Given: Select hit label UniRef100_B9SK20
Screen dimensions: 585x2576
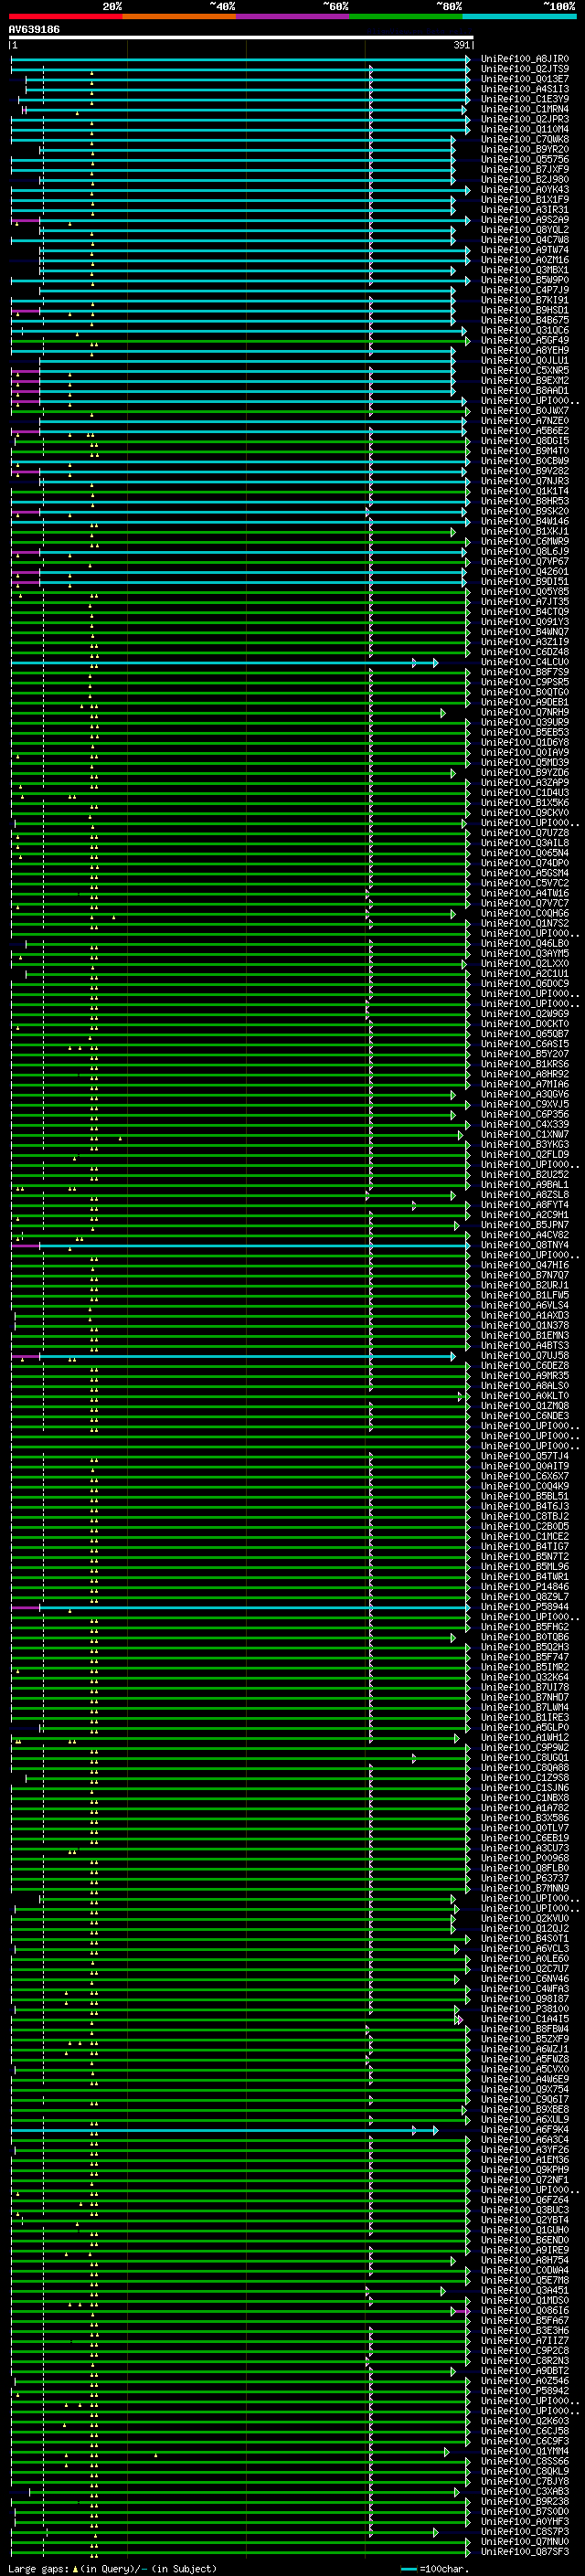Looking at the screenshot, I should 524,511.
